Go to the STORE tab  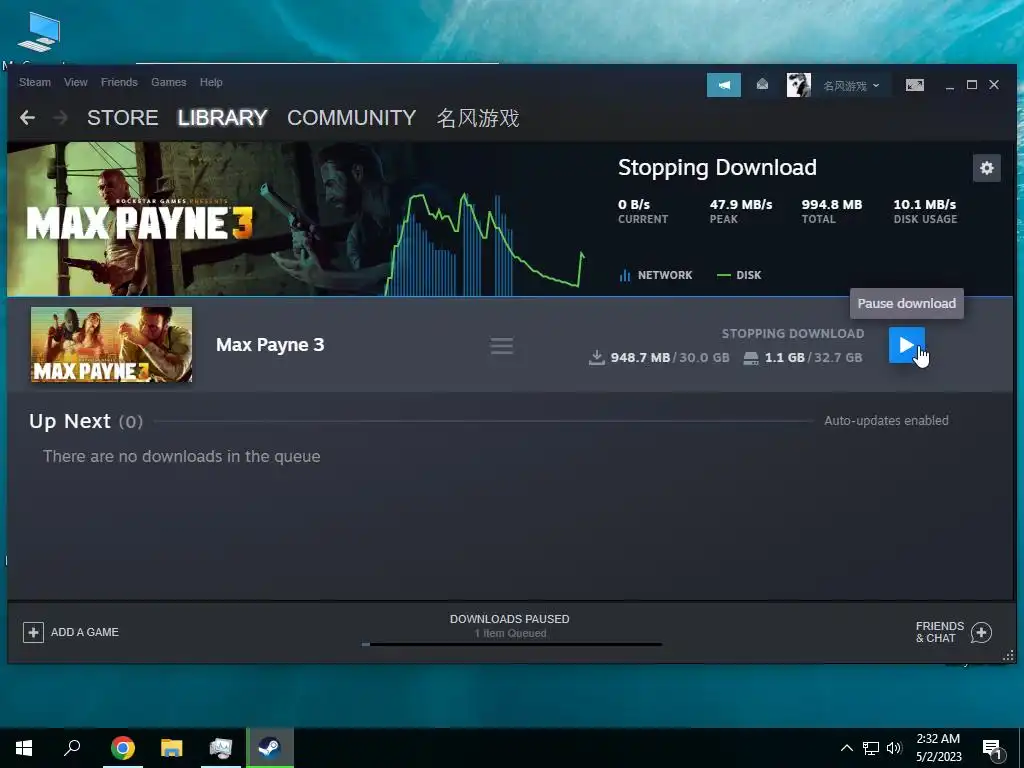[122, 118]
